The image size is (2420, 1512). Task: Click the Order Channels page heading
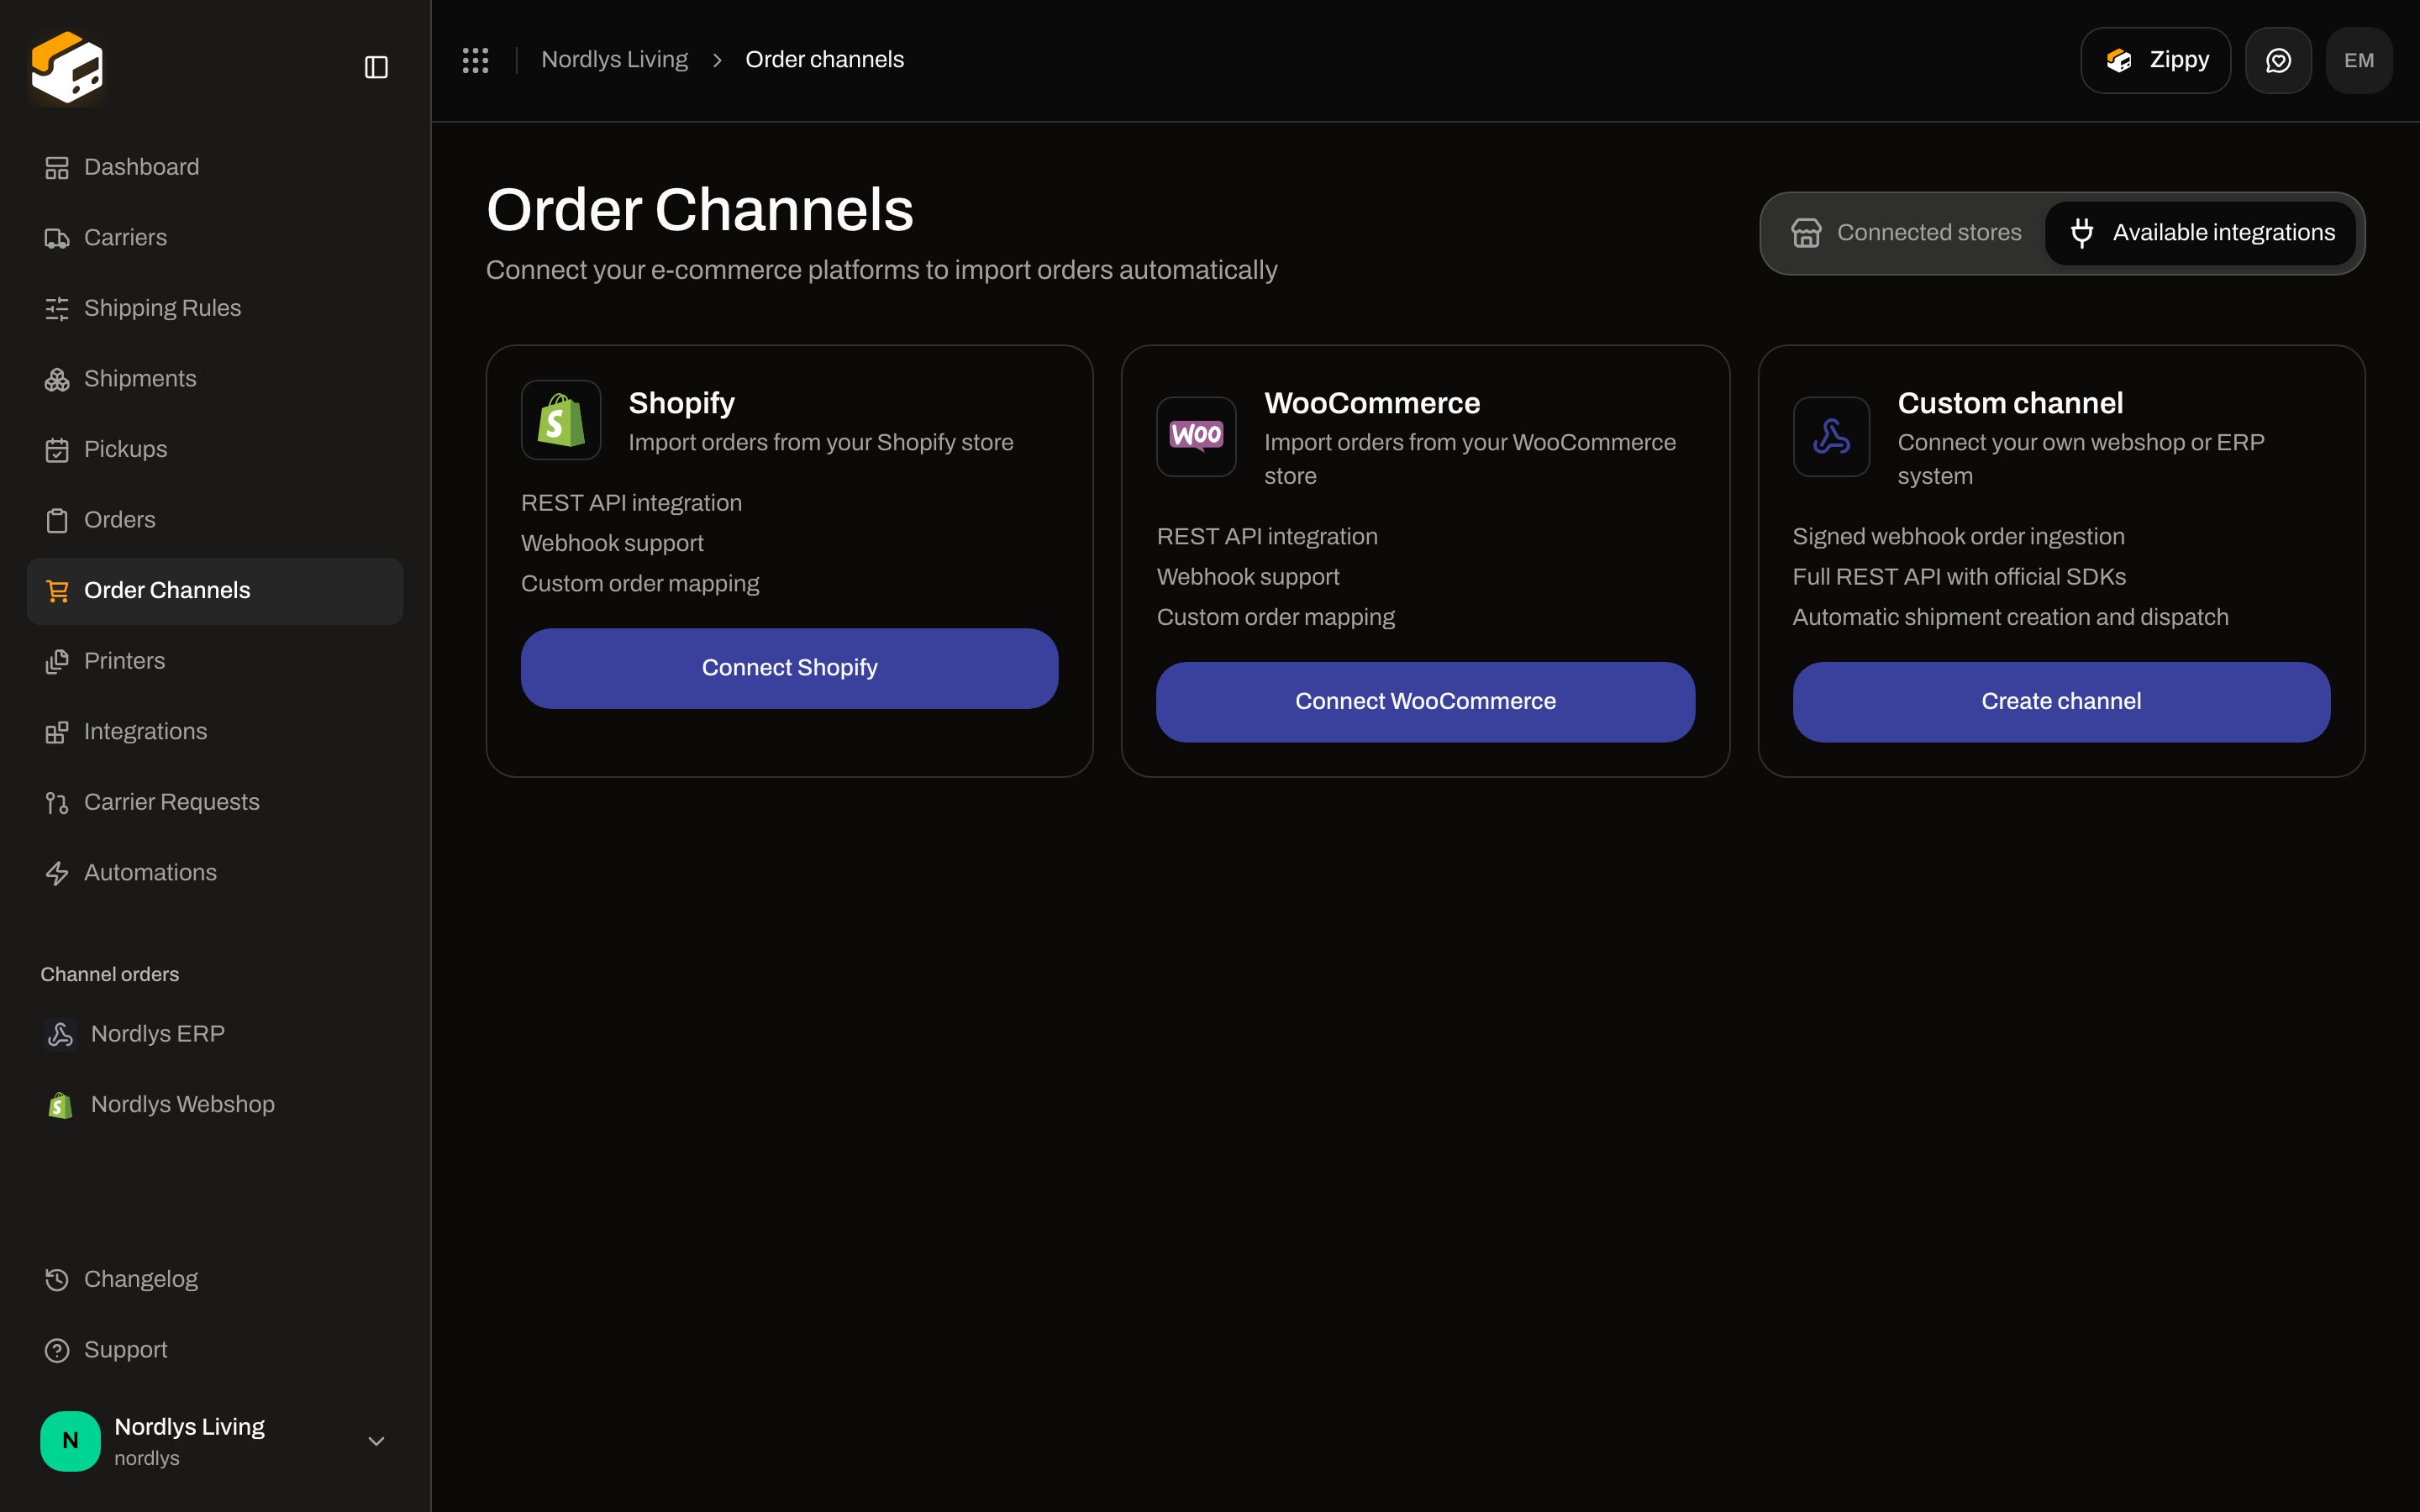pos(700,210)
